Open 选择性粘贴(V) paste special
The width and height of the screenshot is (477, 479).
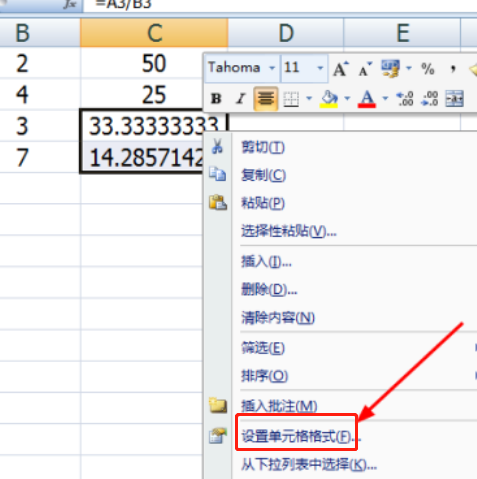pyautogui.click(x=340, y=231)
